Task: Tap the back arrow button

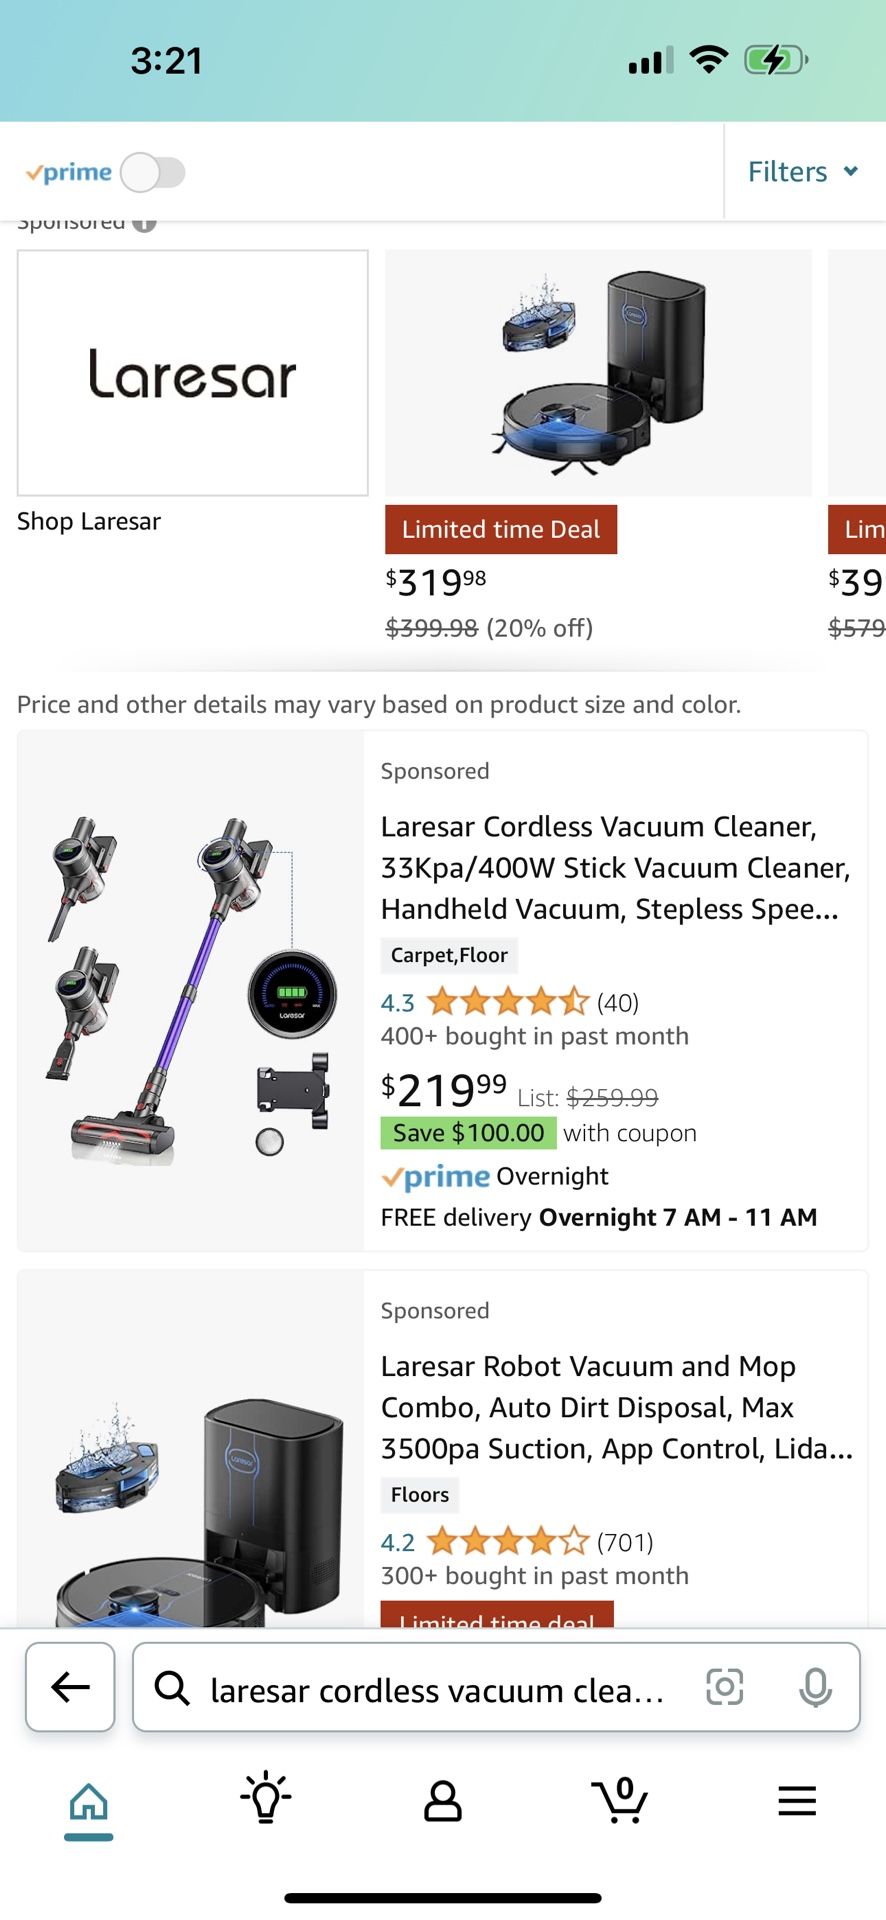Action: tap(70, 1687)
